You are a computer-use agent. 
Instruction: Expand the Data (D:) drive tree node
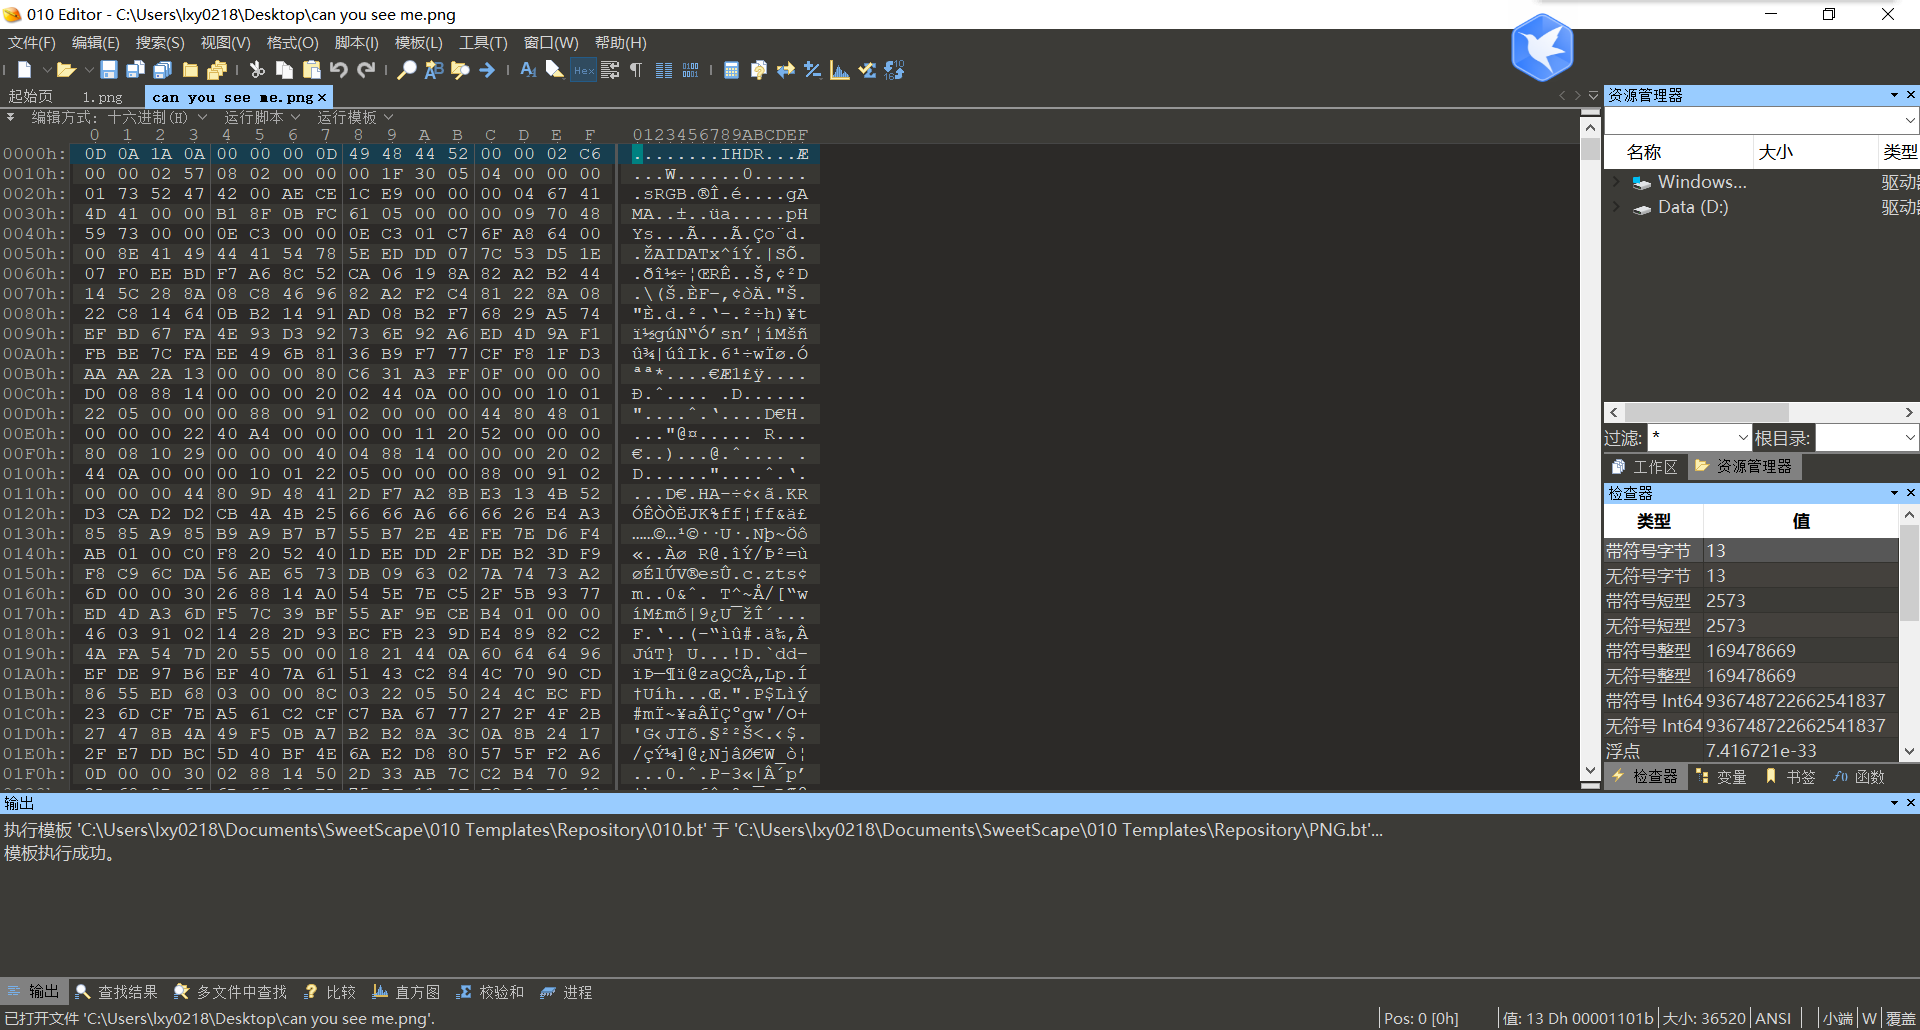pos(1616,207)
